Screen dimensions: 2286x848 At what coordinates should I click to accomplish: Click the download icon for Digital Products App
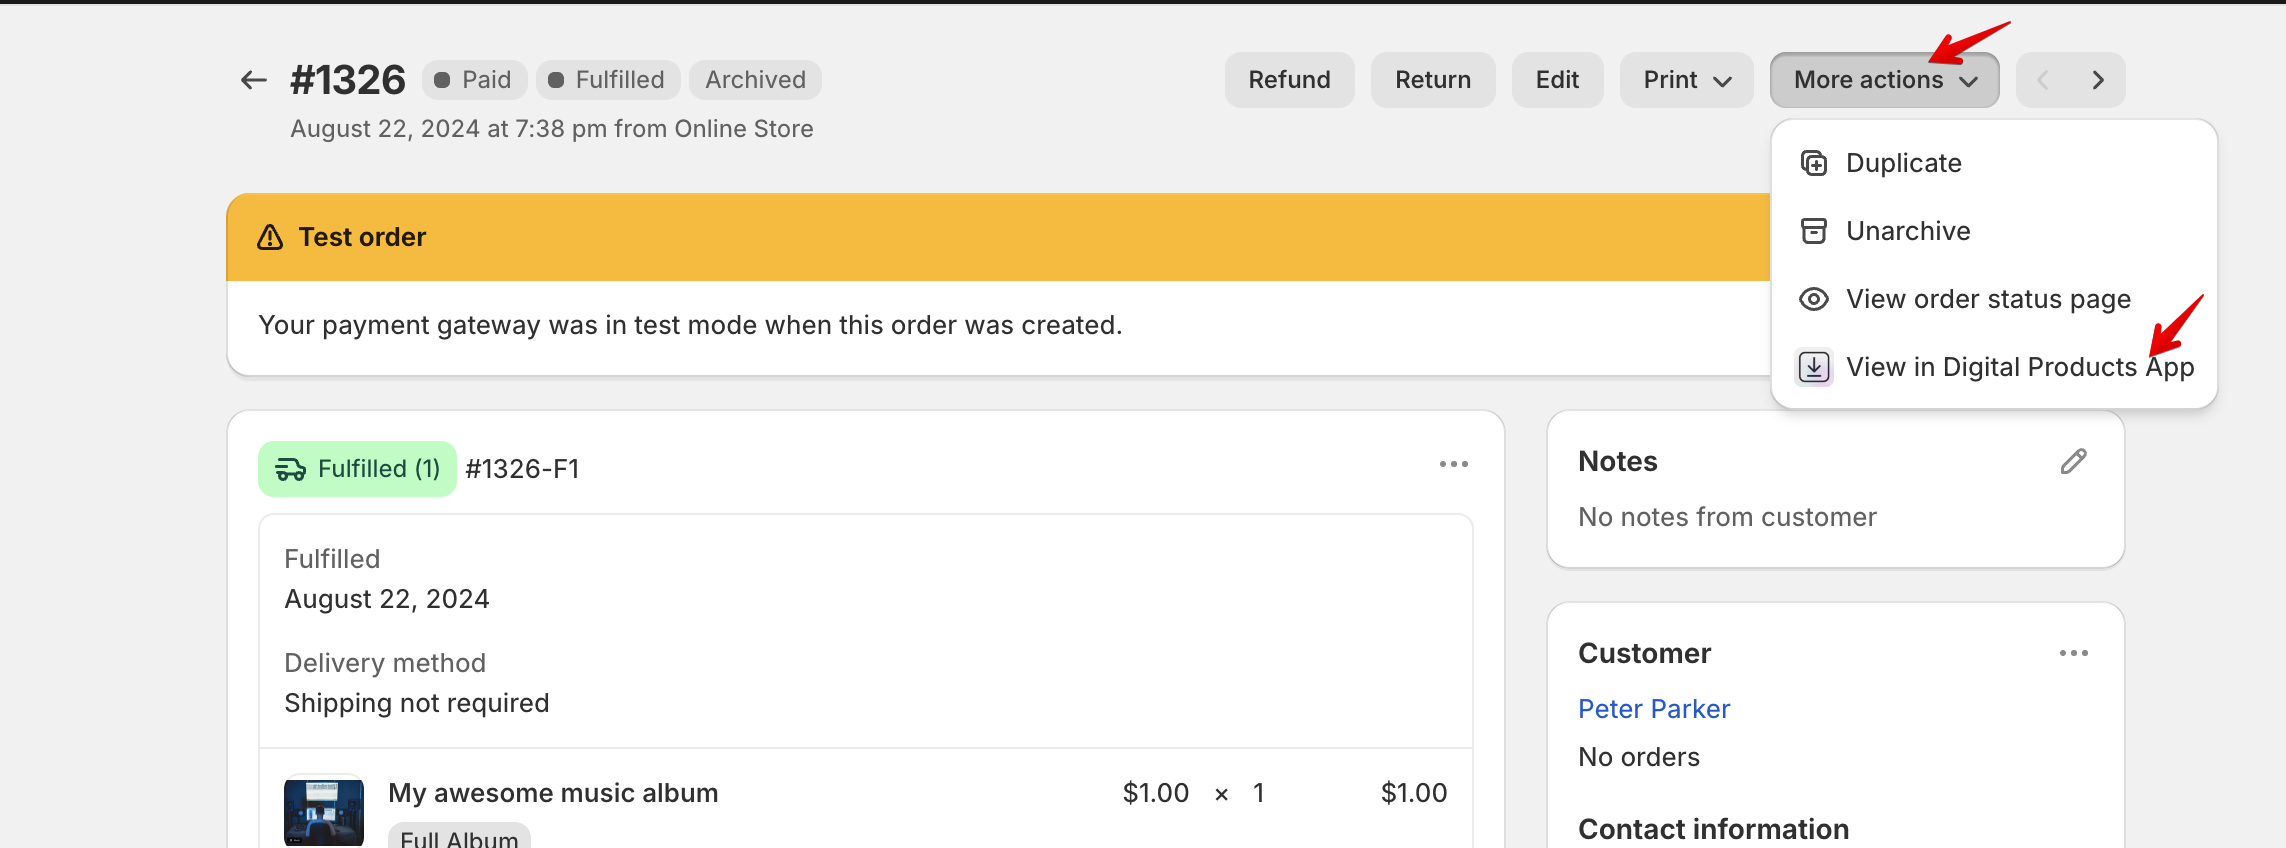click(1812, 366)
